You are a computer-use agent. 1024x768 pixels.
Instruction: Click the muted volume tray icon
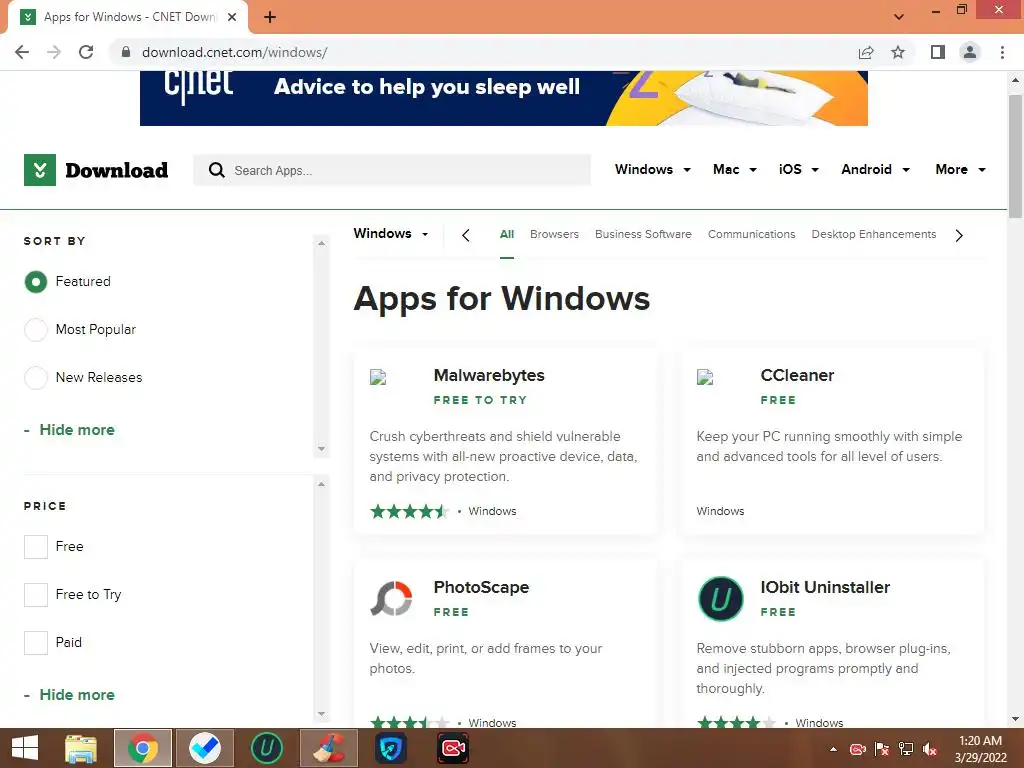[x=930, y=749]
